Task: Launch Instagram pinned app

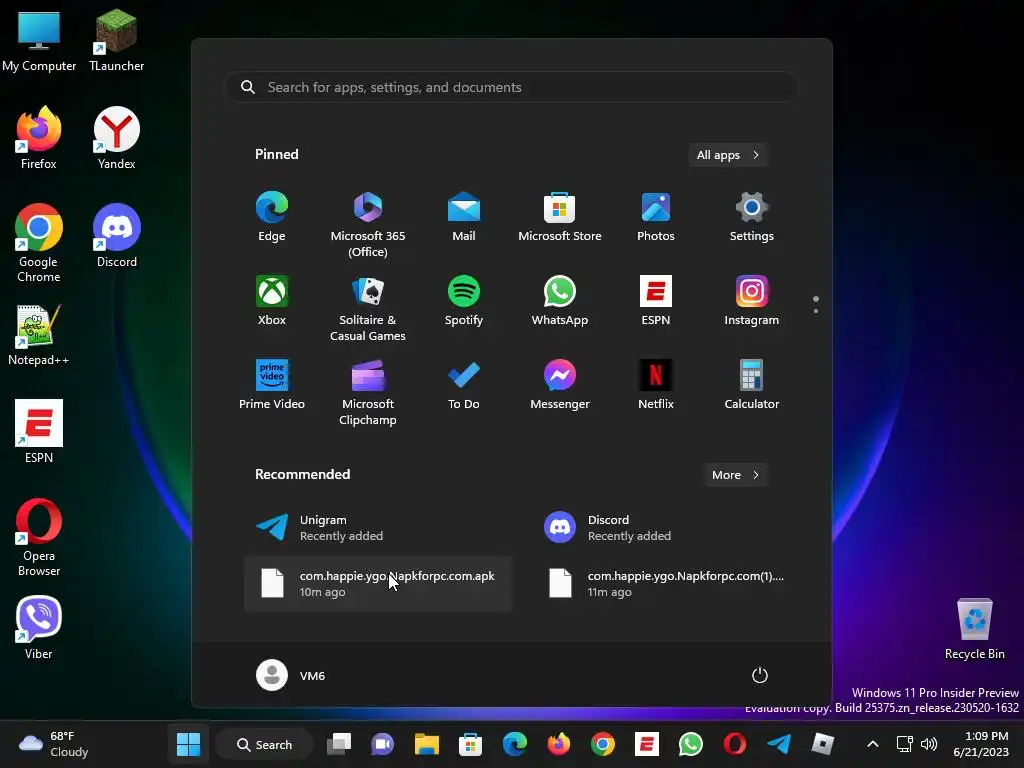Action: click(x=752, y=301)
